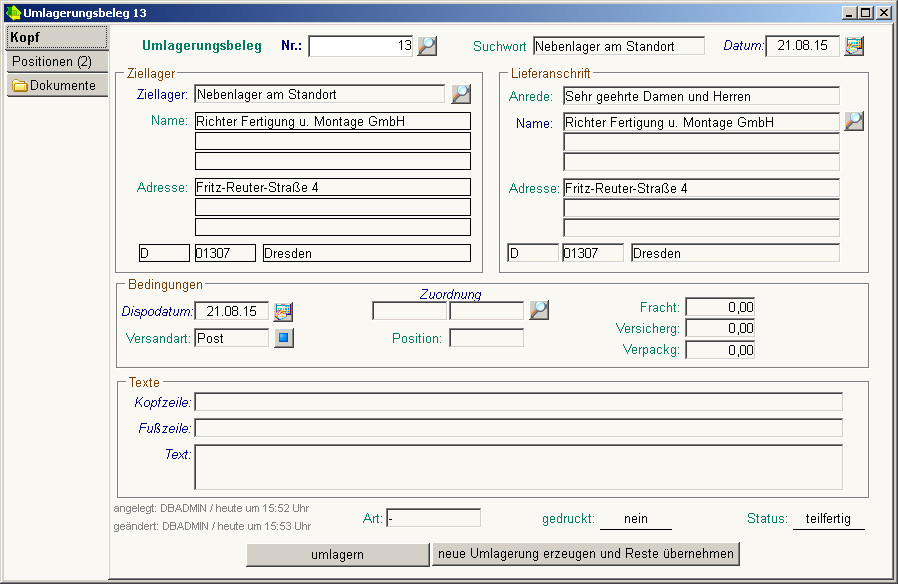
Task: Click Ziellager Name field Richter Fertigung
Action: [x=333, y=121]
